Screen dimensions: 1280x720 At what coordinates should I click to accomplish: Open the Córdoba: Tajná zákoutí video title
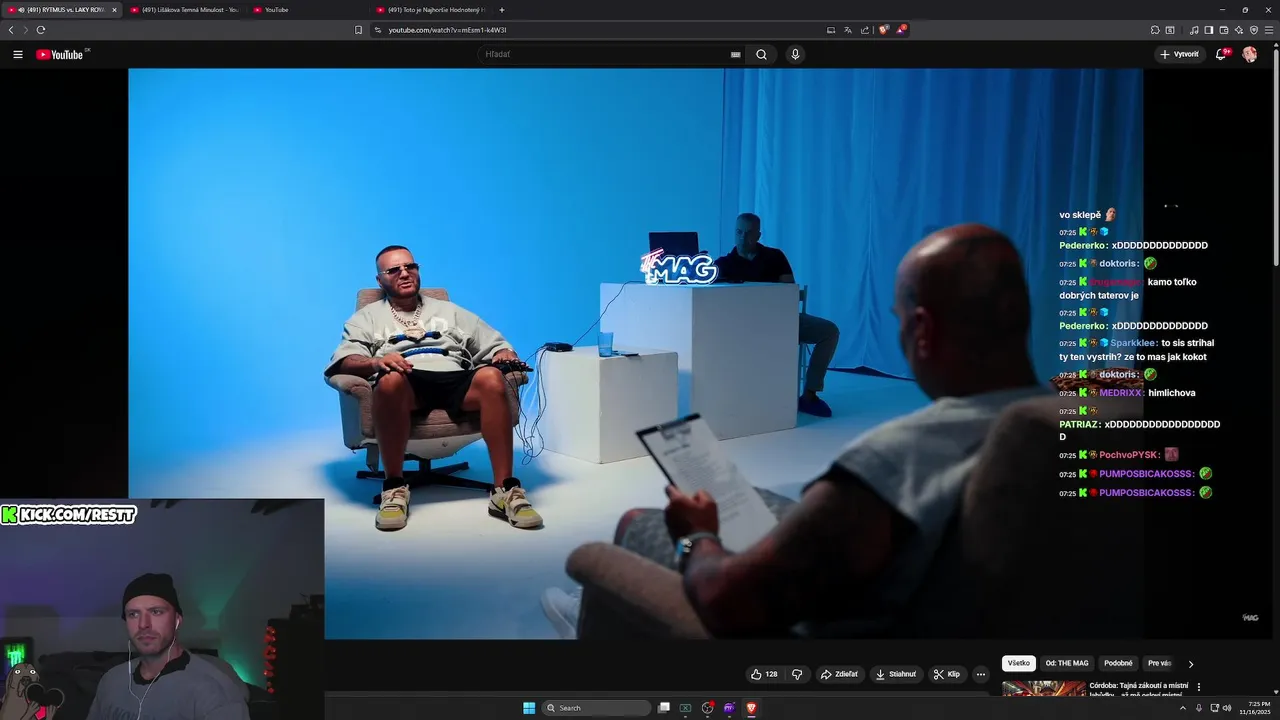[x=1138, y=689]
